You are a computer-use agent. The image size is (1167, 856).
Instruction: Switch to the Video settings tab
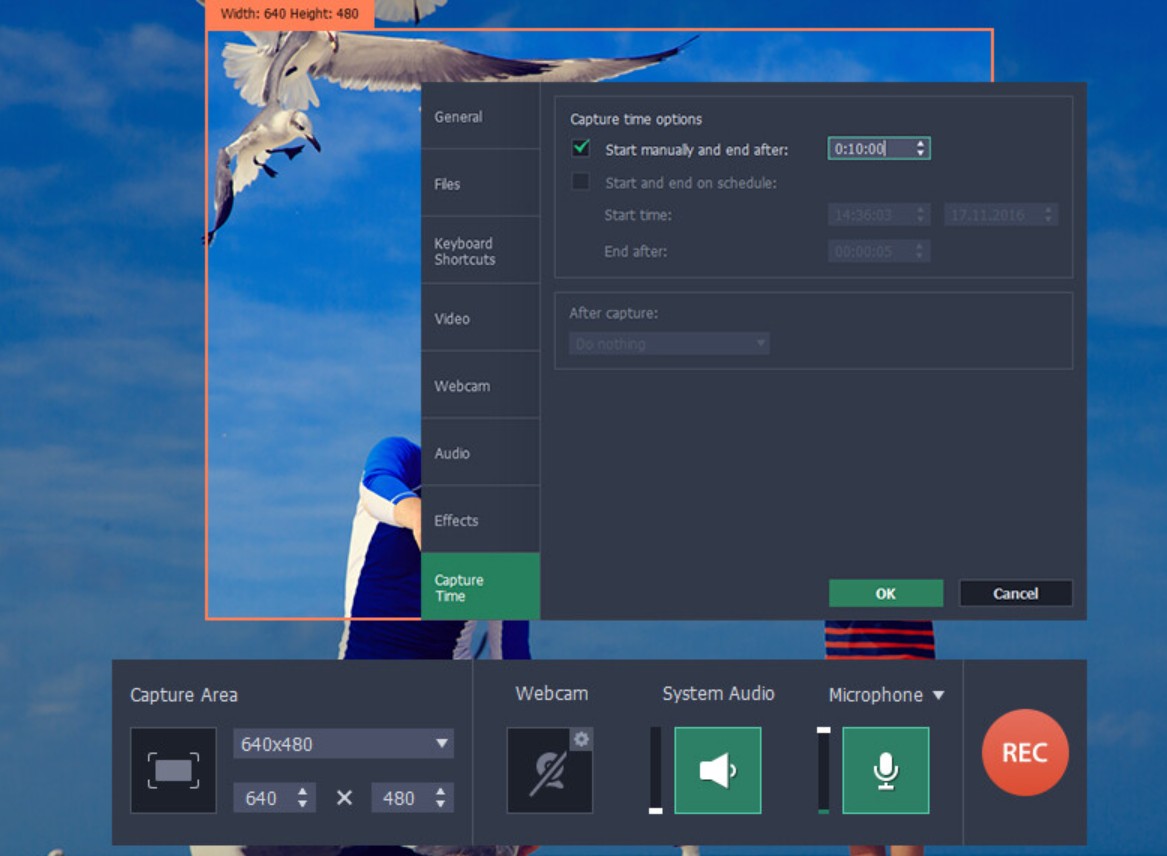(x=480, y=318)
